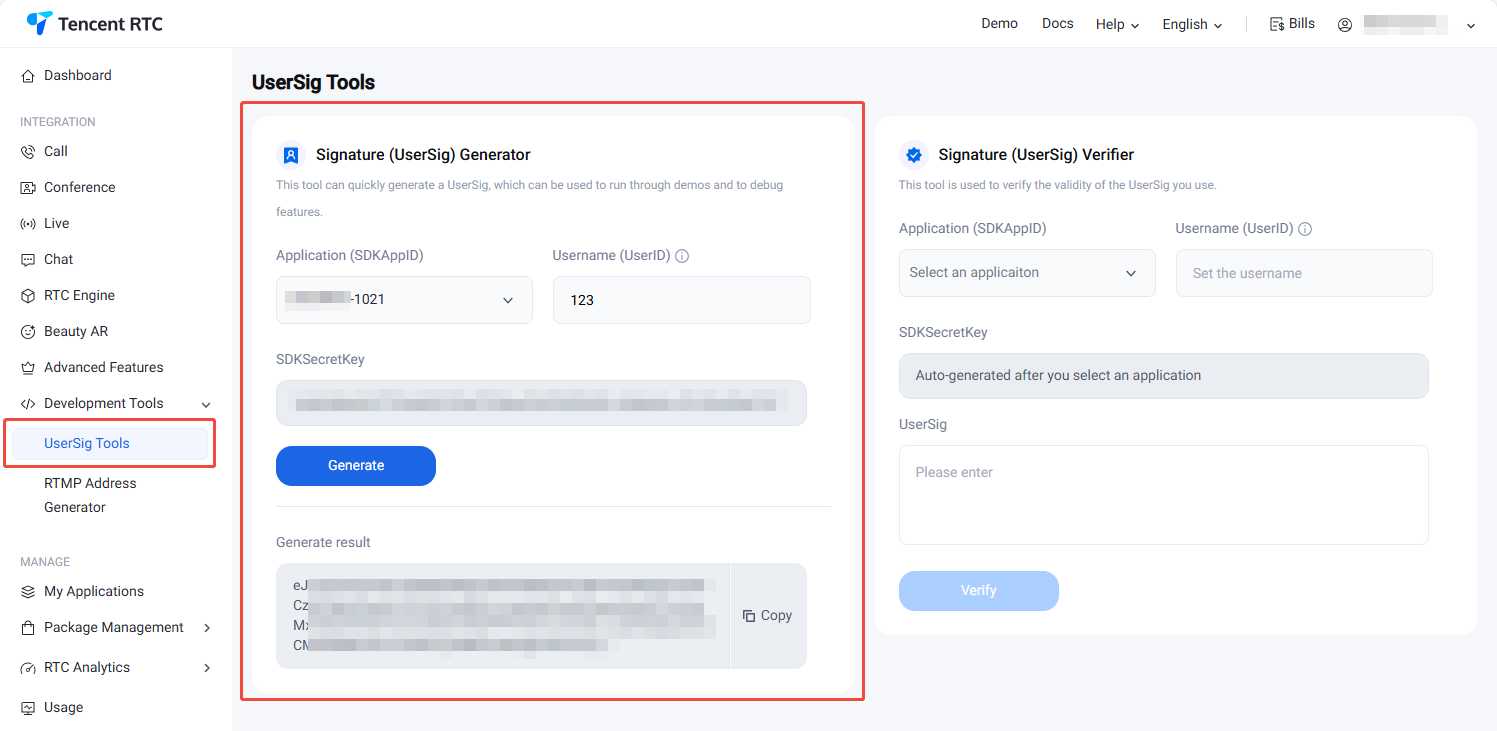Screen dimensions: 1497x731
Task: Open Usage page in sidebar
Action: point(63,708)
